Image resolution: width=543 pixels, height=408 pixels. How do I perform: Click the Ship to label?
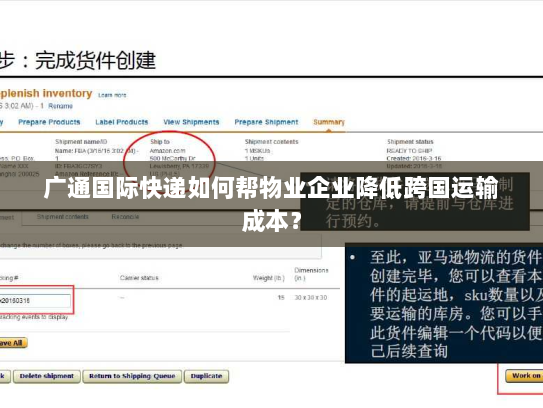160,142
